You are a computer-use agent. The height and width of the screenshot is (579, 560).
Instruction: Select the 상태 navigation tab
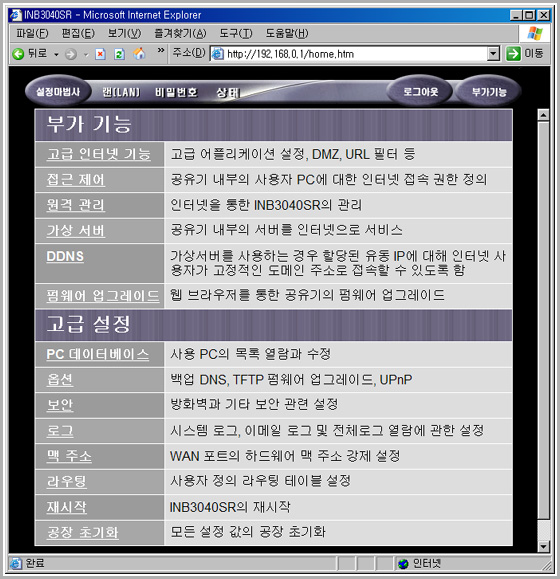click(x=228, y=92)
